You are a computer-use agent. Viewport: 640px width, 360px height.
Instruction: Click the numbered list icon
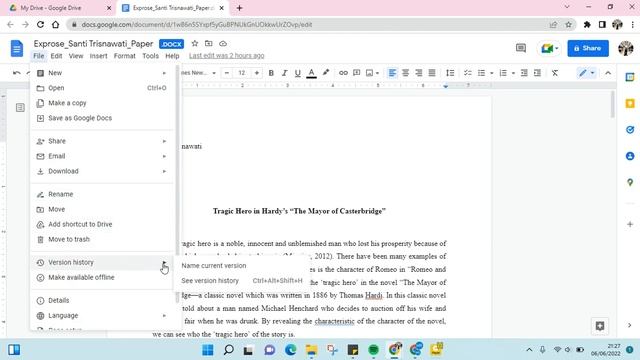coord(503,73)
